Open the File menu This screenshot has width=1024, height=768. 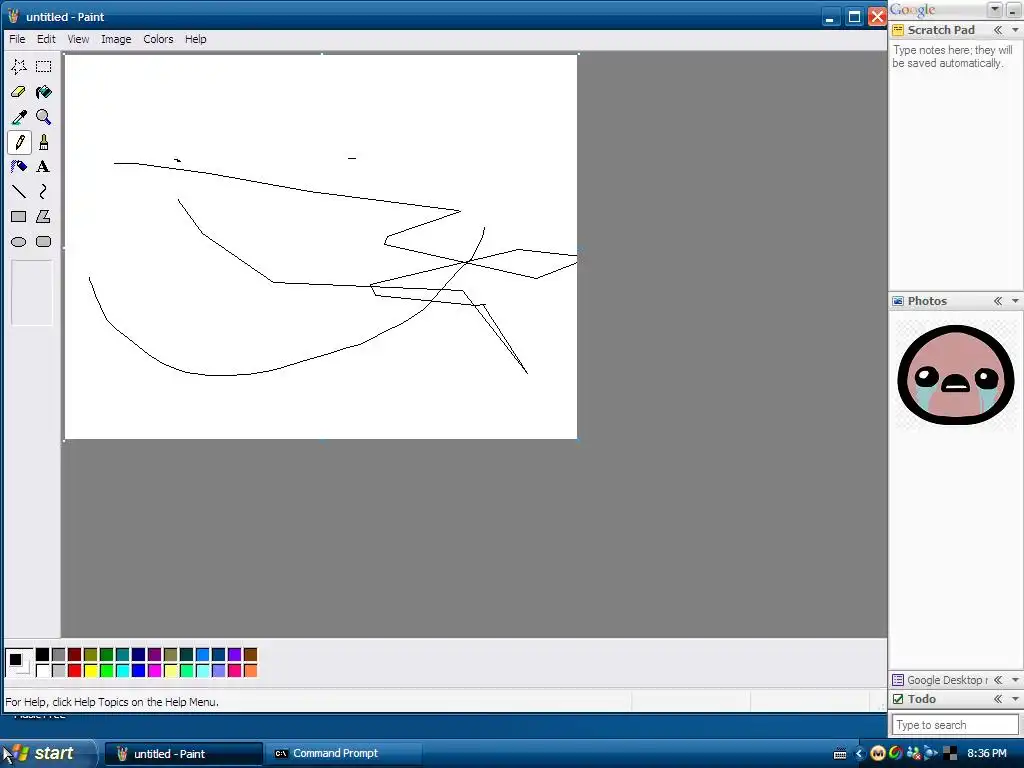pyautogui.click(x=17, y=39)
